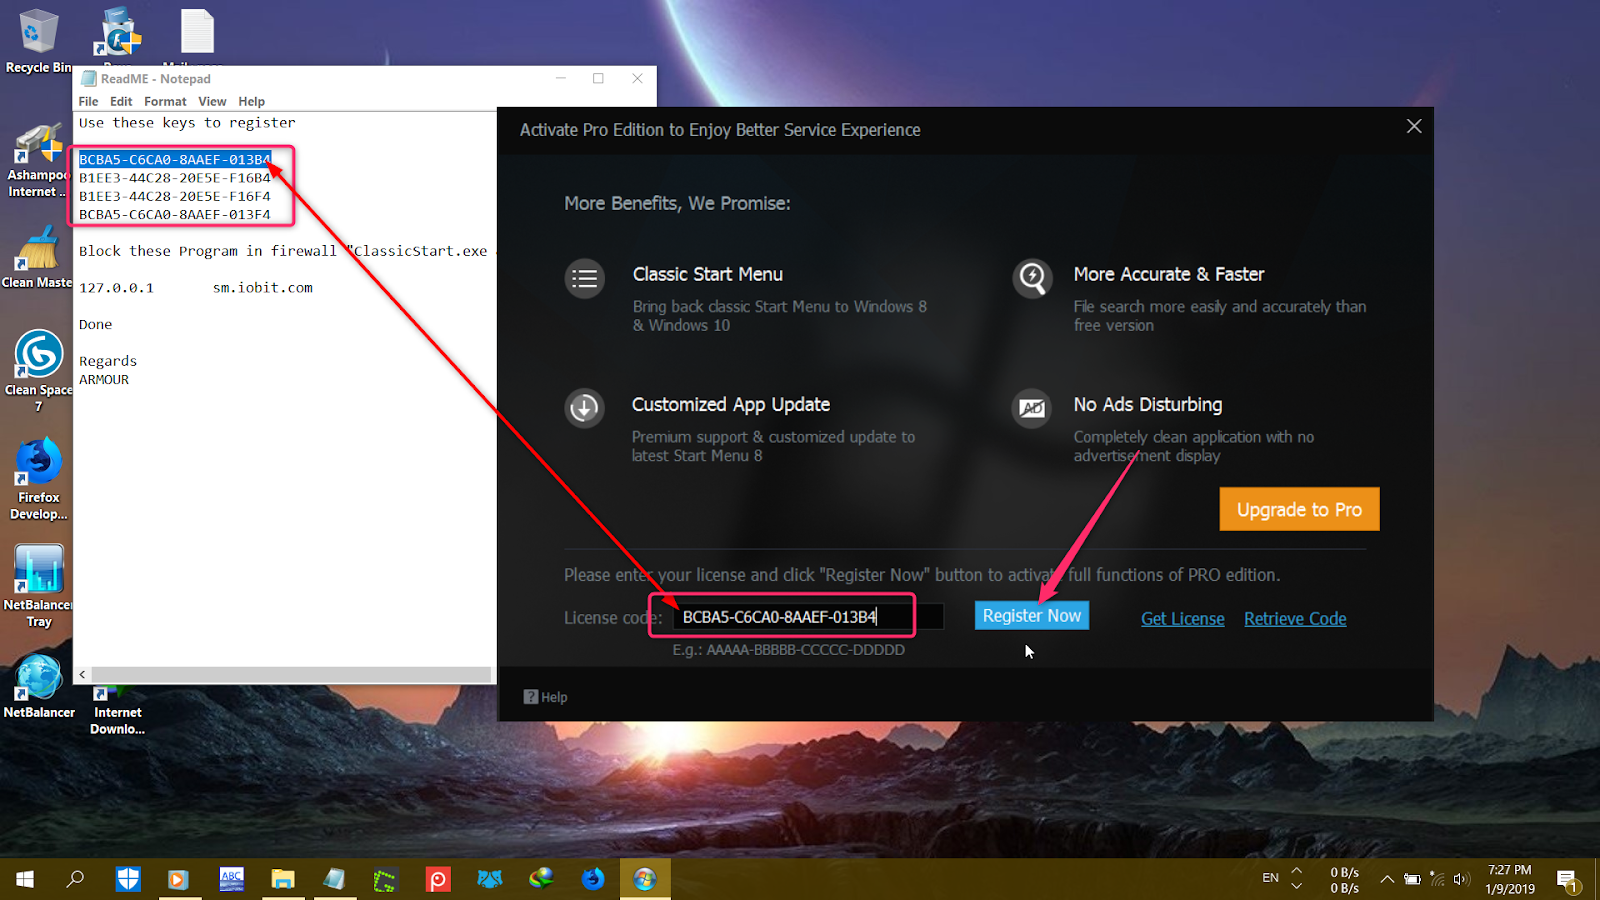This screenshot has width=1600, height=900.
Task: Open Internet Download Manager taskbar icon
Action: pyautogui.click(x=541, y=879)
